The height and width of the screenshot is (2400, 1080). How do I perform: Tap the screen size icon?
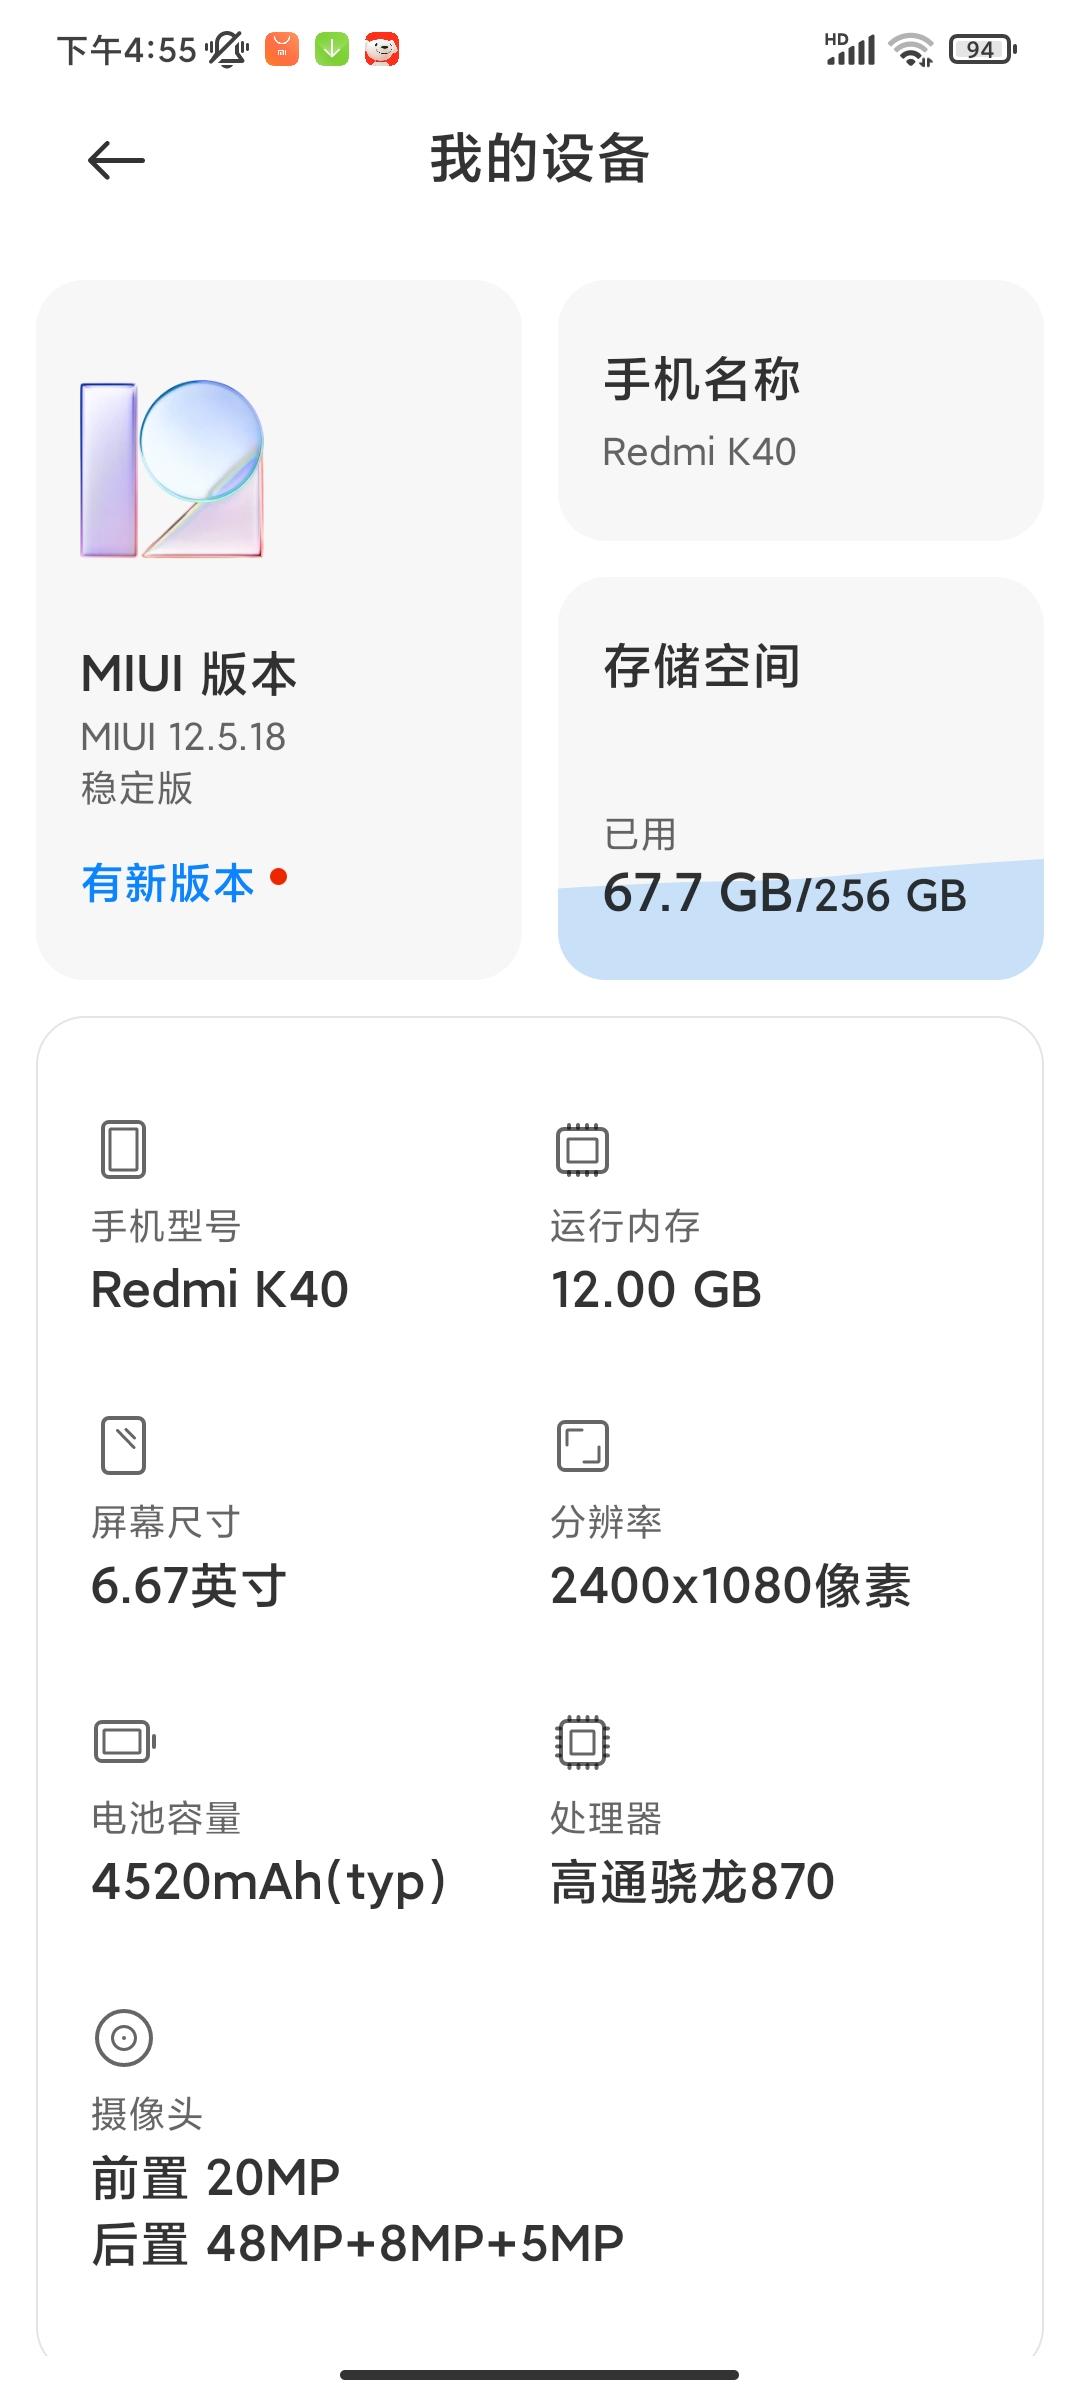click(124, 1445)
